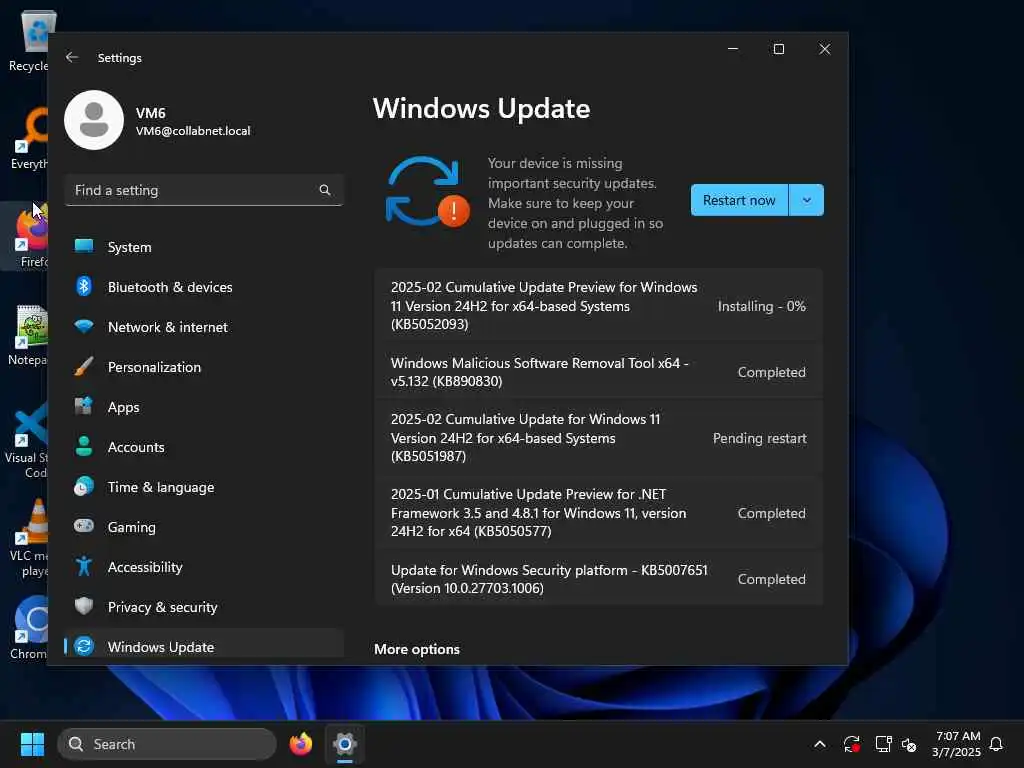Go to Bluetooth & devices
The height and width of the screenshot is (768, 1024).
(204, 287)
